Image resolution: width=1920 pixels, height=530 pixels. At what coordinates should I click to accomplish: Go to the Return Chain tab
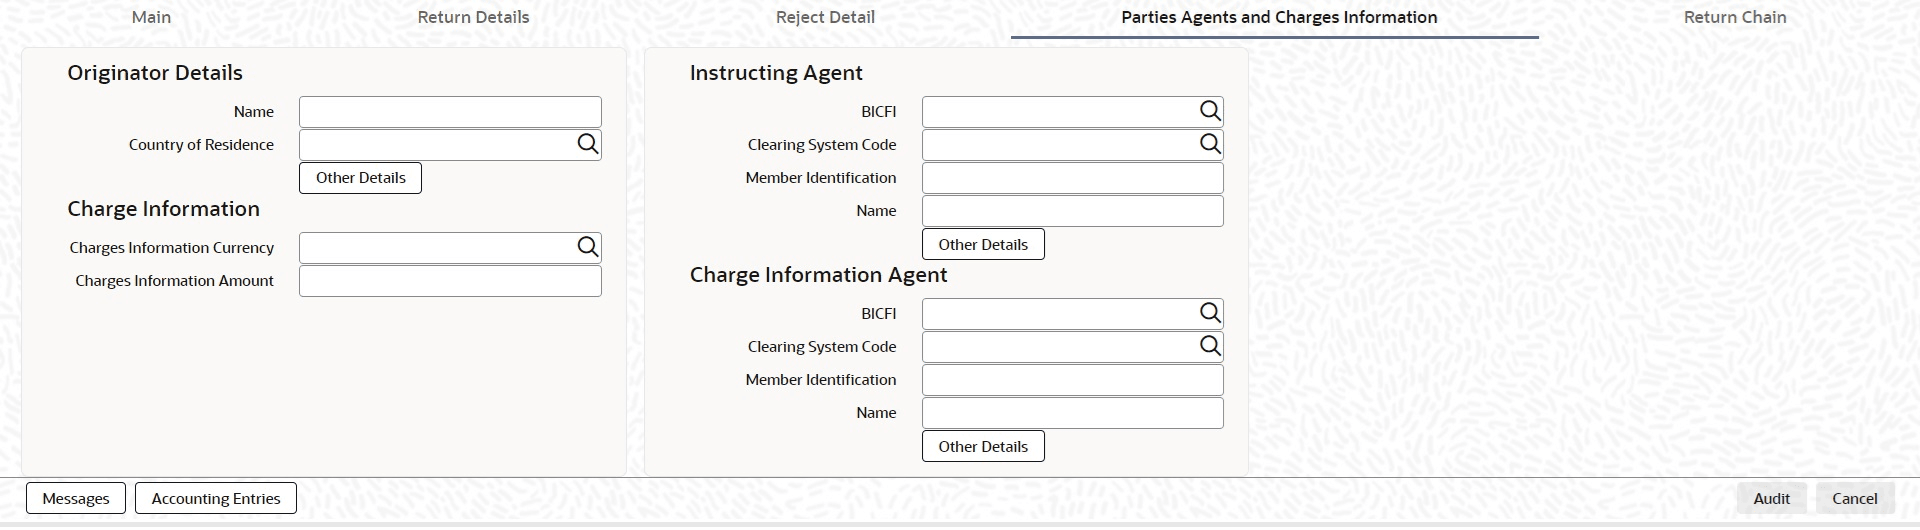coord(1734,17)
